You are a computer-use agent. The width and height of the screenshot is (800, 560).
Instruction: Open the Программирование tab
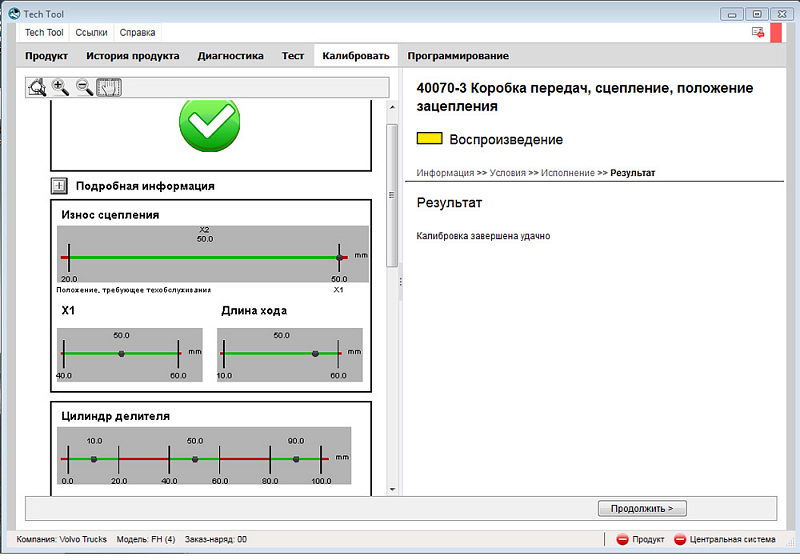(458, 56)
